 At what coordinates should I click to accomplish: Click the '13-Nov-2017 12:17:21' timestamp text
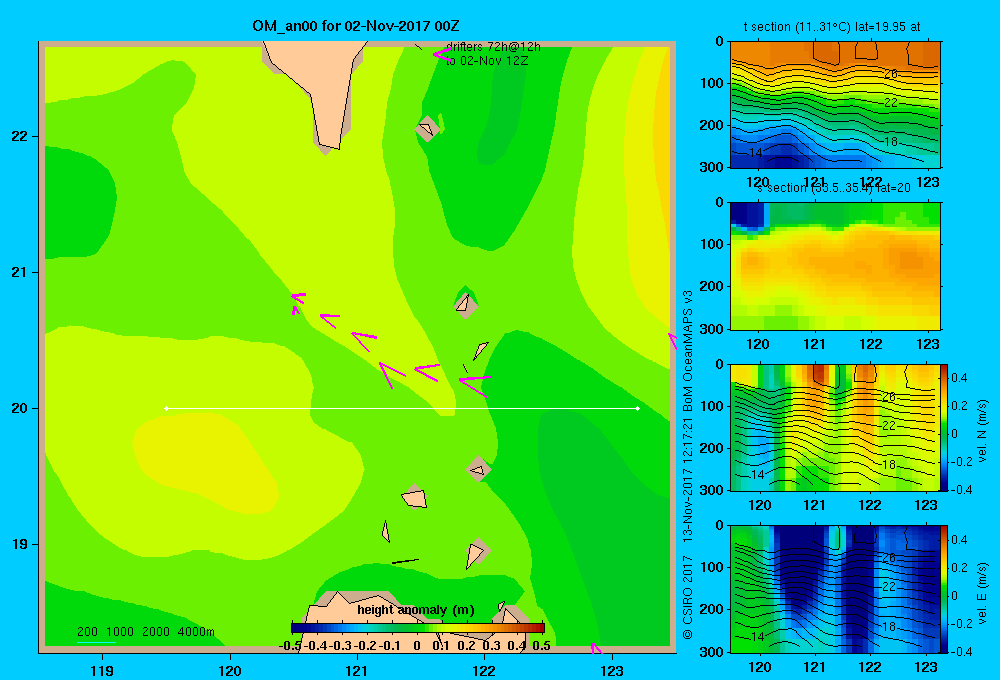688,480
